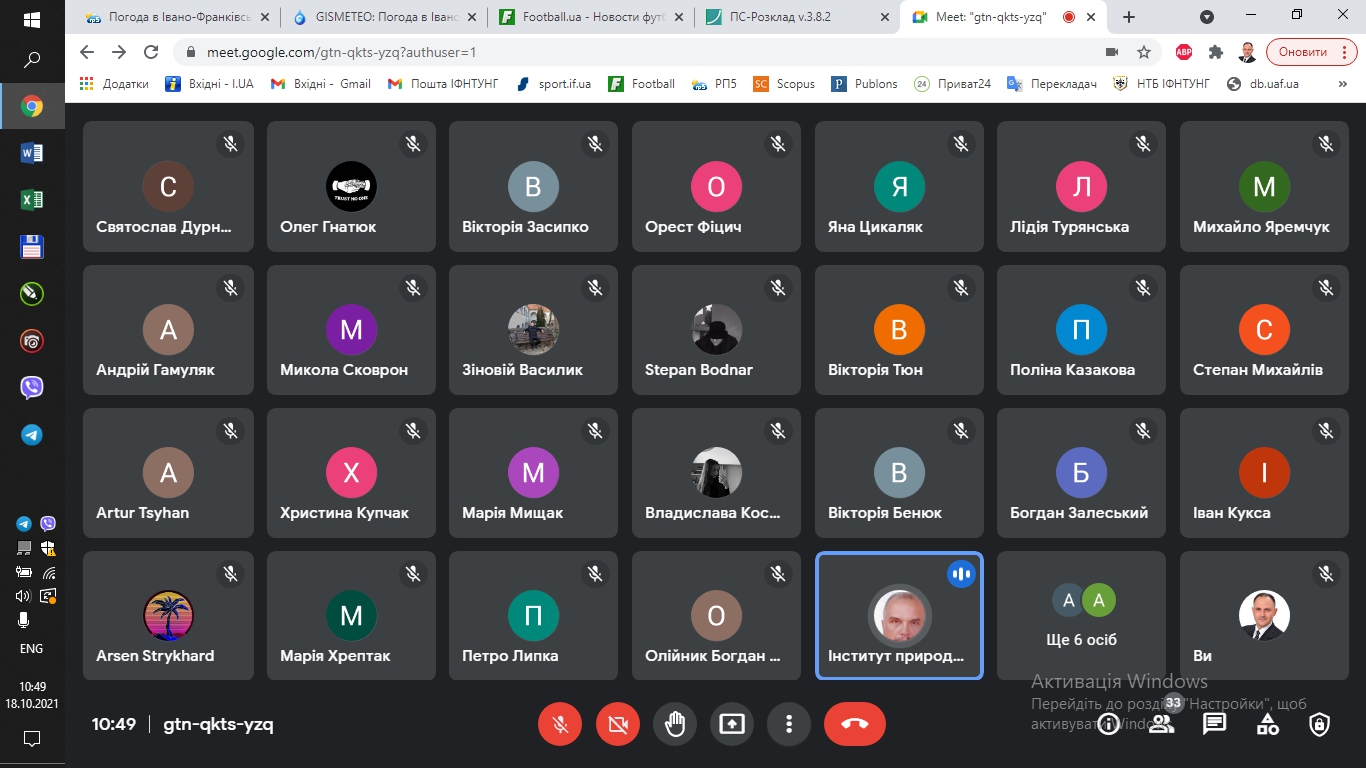Open the meeting chat panel
This screenshot has width=1366, height=768.
coord(1214,724)
